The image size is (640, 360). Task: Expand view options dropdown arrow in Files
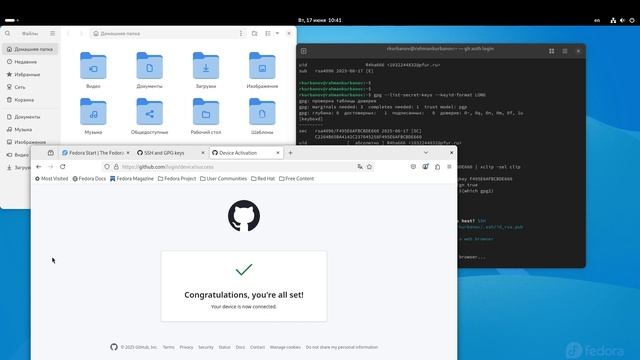coord(277,33)
